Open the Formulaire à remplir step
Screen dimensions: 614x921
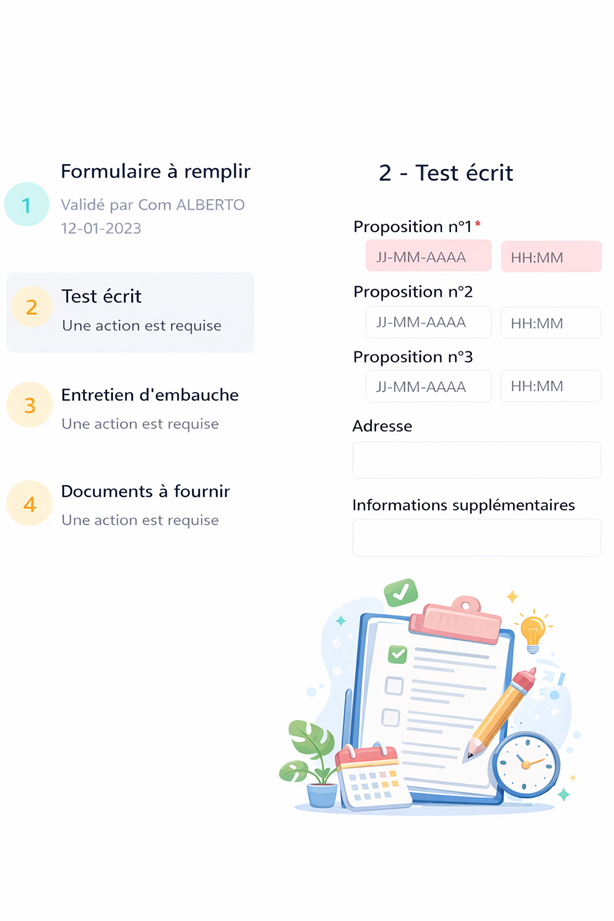[x=155, y=172]
